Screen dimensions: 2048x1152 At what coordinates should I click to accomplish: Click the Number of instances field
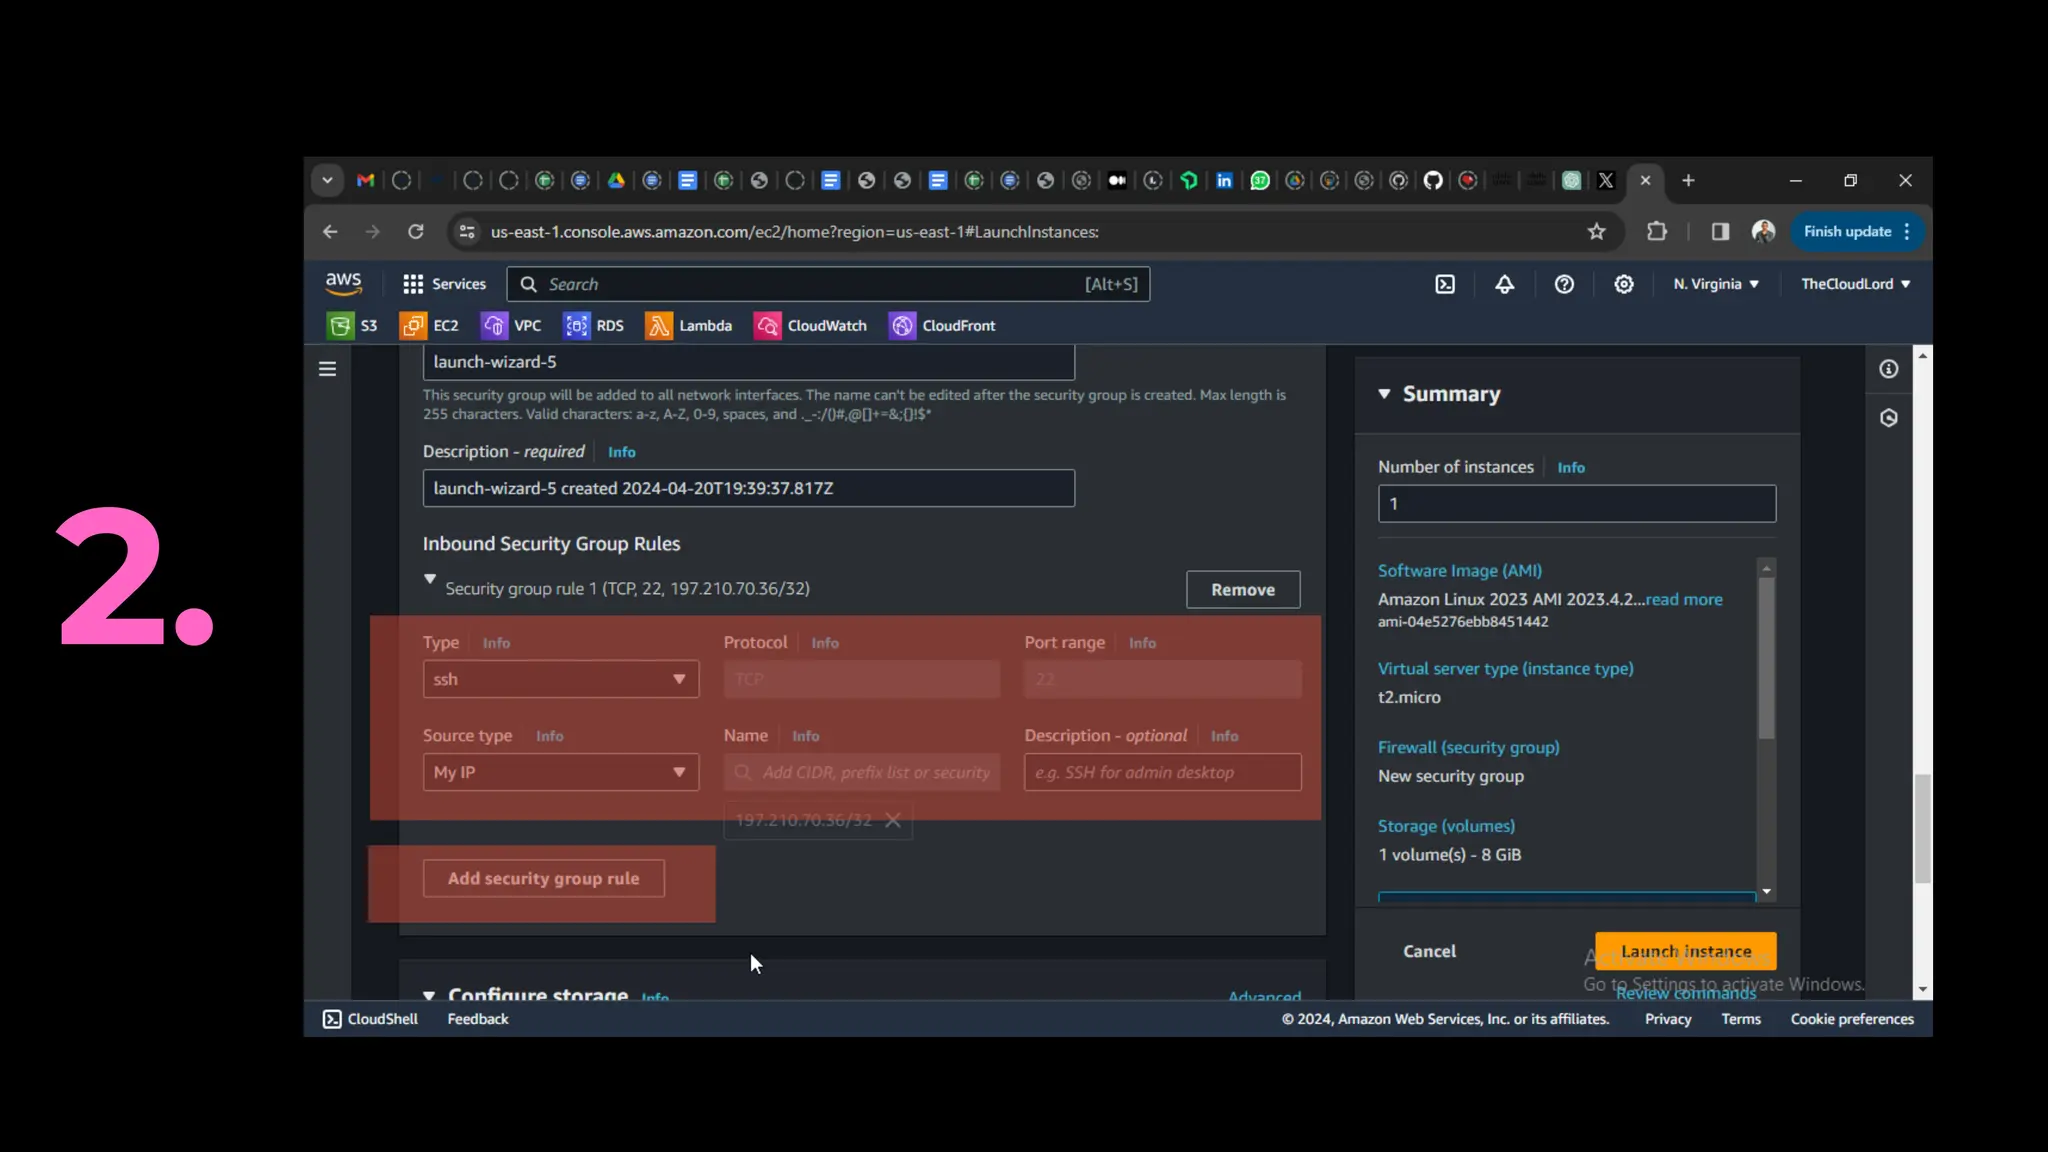pos(1576,504)
